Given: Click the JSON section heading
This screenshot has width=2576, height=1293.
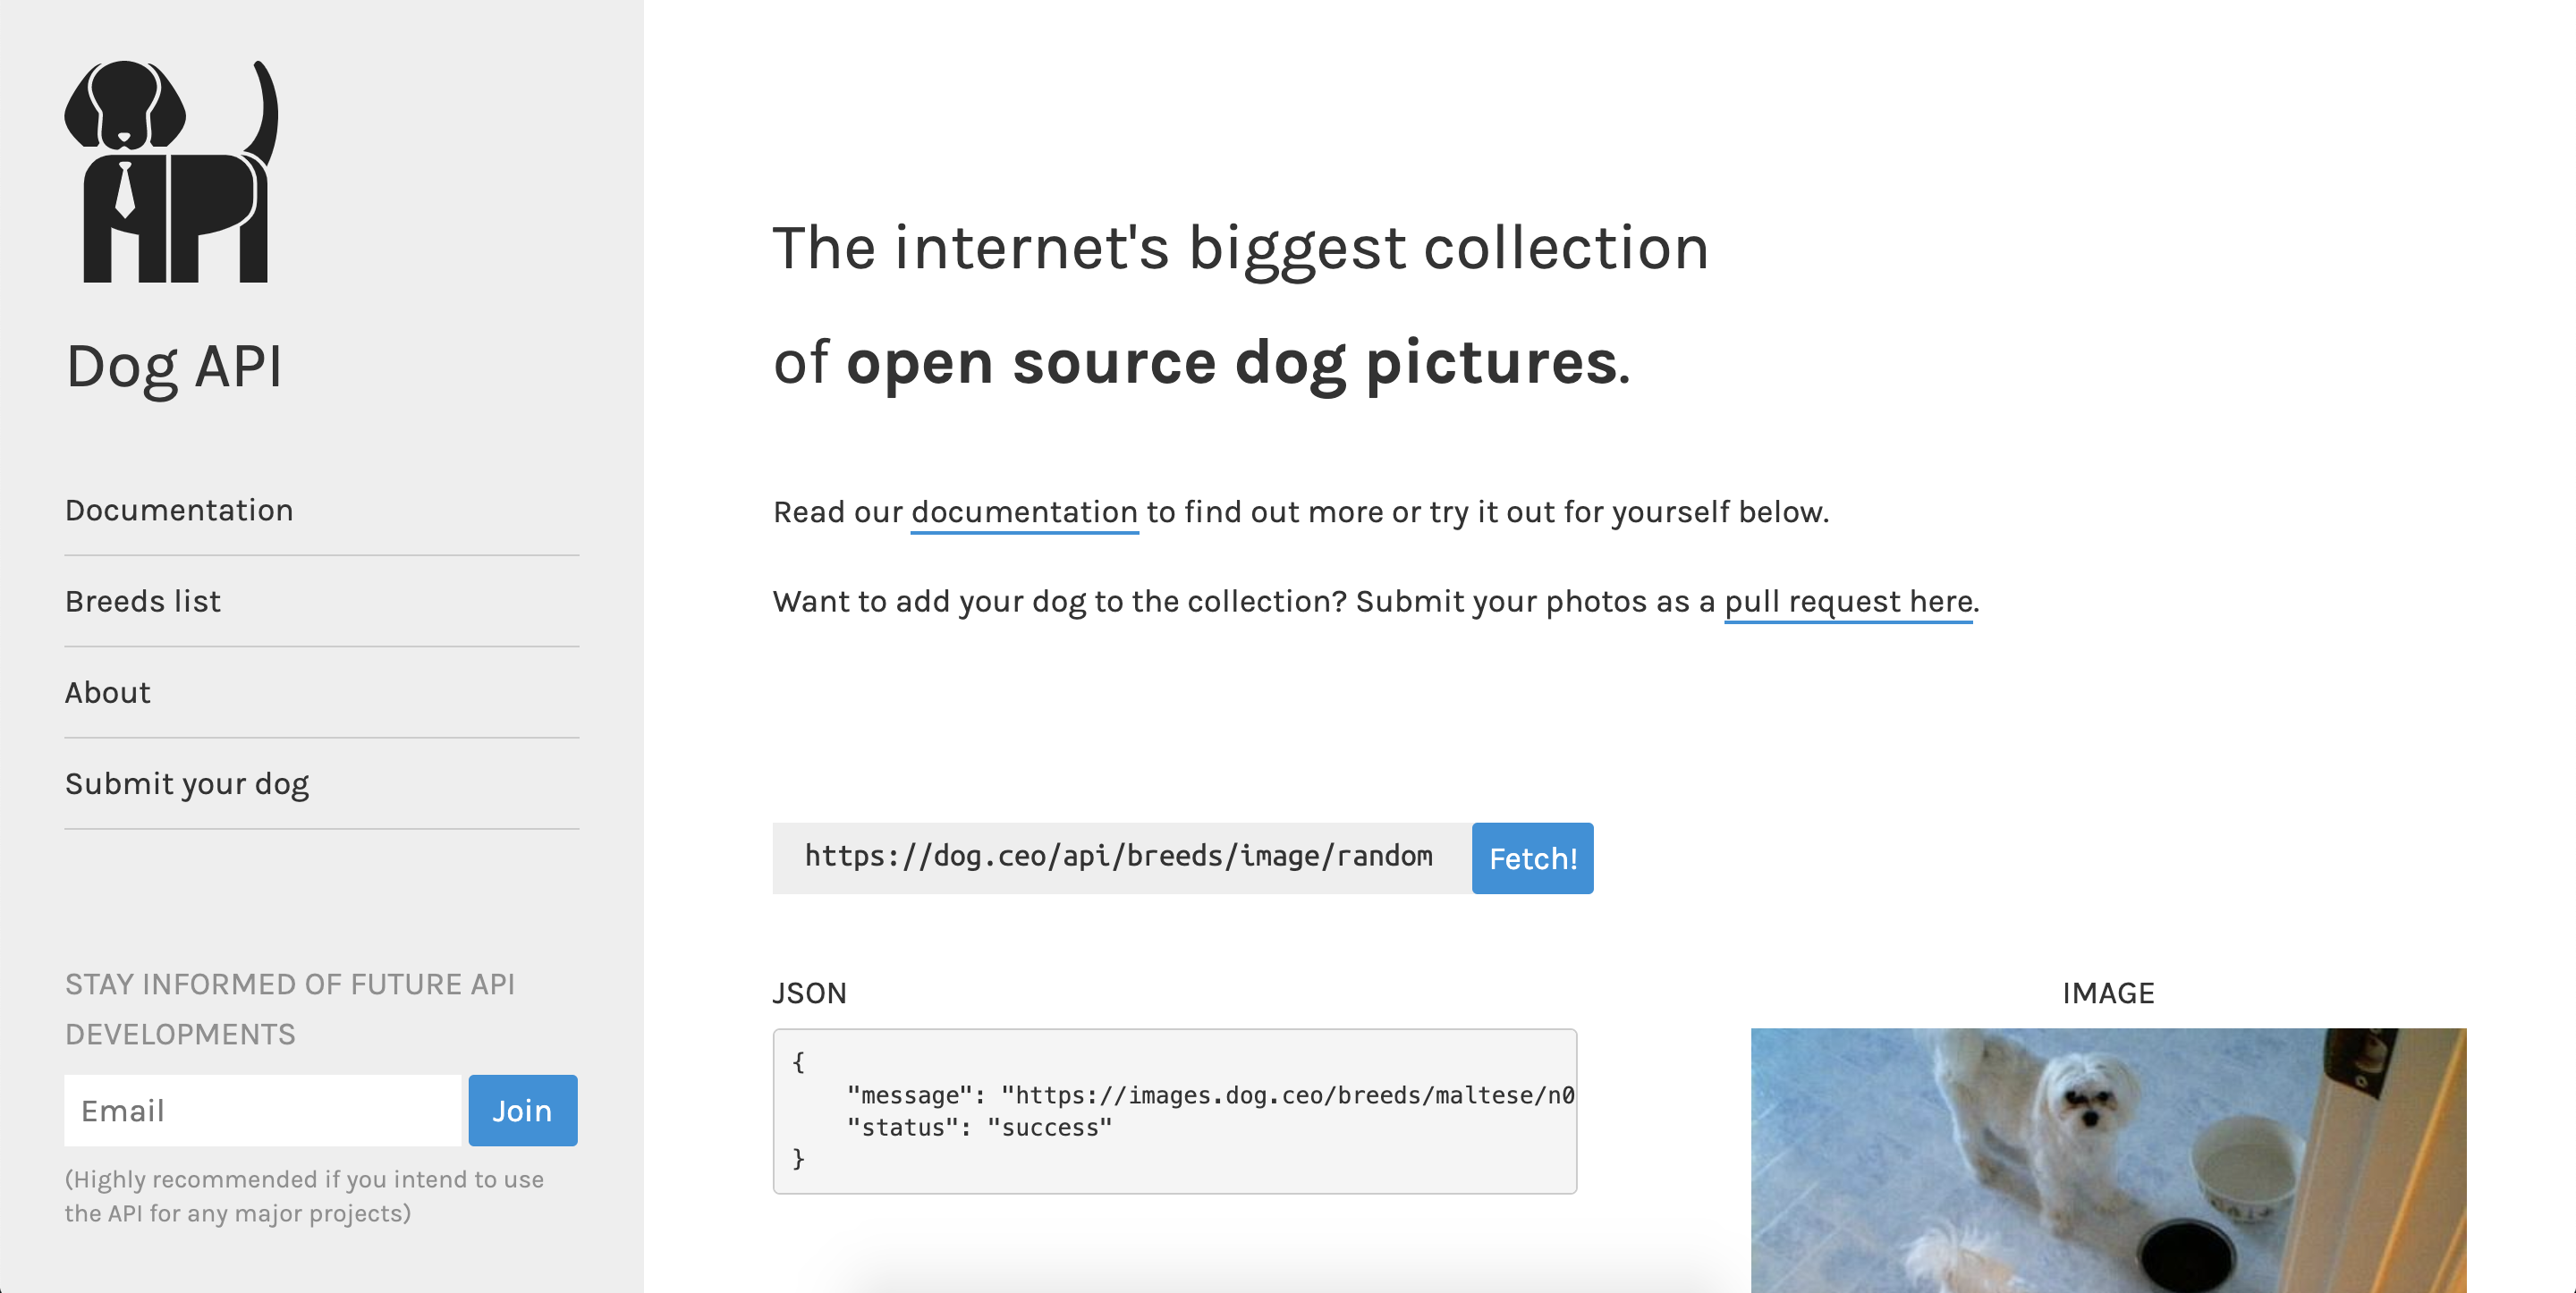Looking at the screenshot, I should [809, 993].
